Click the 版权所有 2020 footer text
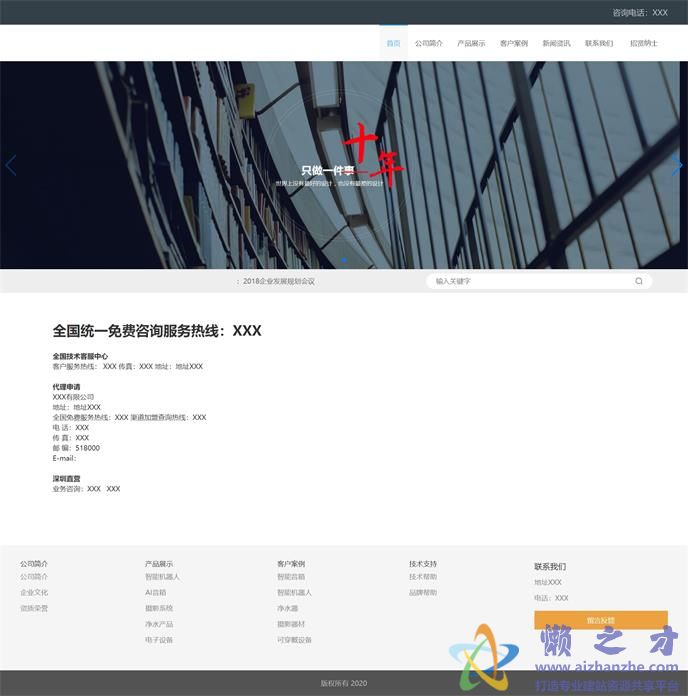The image size is (688, 696). pyautogui.click(x=344, y=683)
